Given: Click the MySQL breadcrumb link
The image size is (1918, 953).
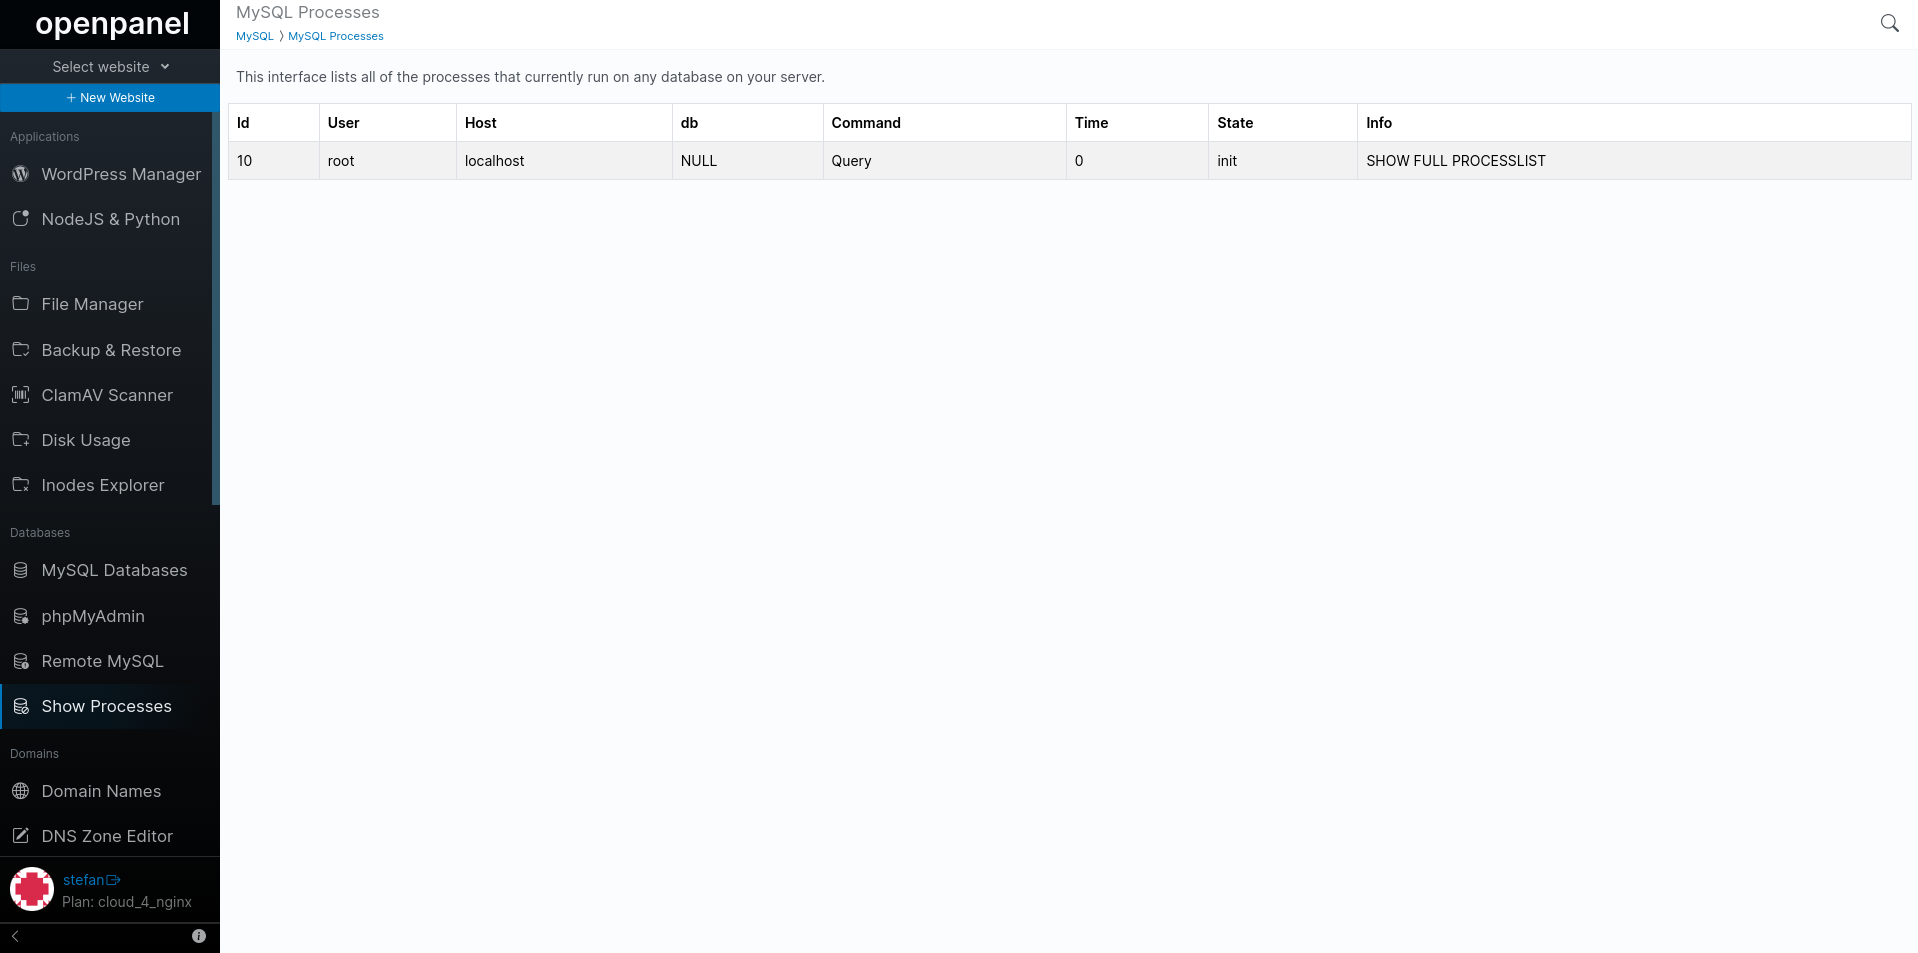Looking at the screenshot, I should [x=254, y=36].
